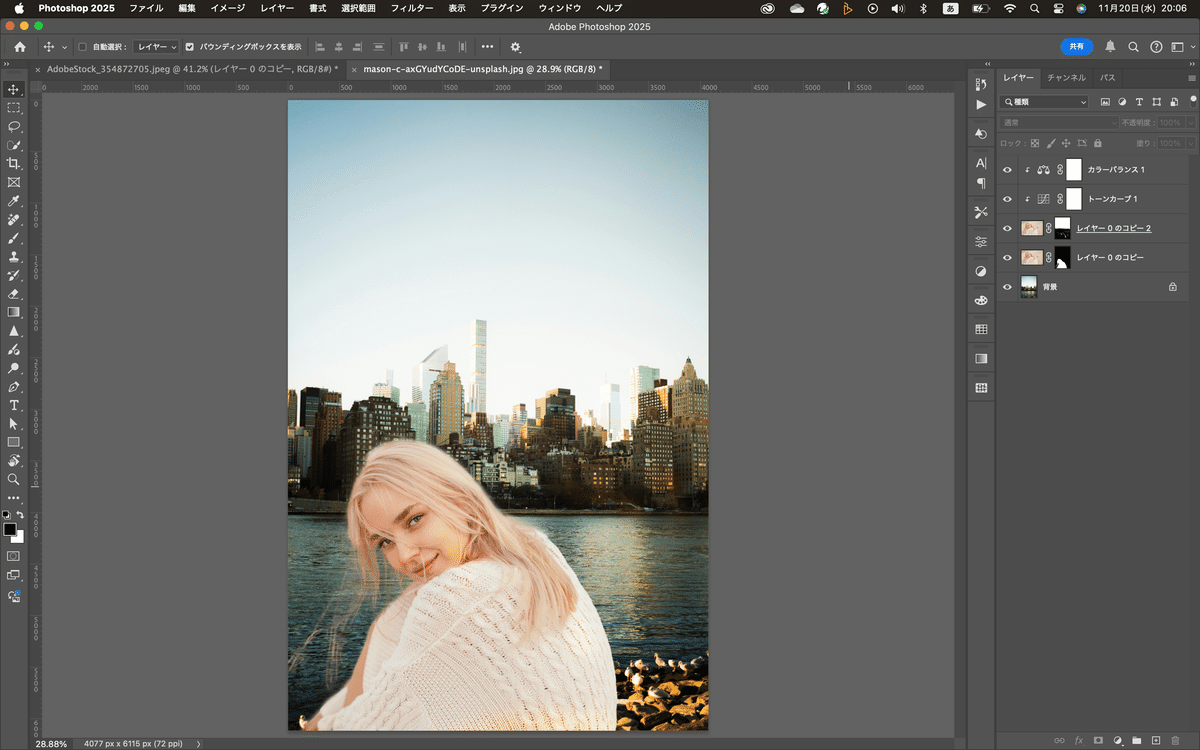Click the swap foreground/background colors arrow
1200x750 pixels.
tap(20, 515)
